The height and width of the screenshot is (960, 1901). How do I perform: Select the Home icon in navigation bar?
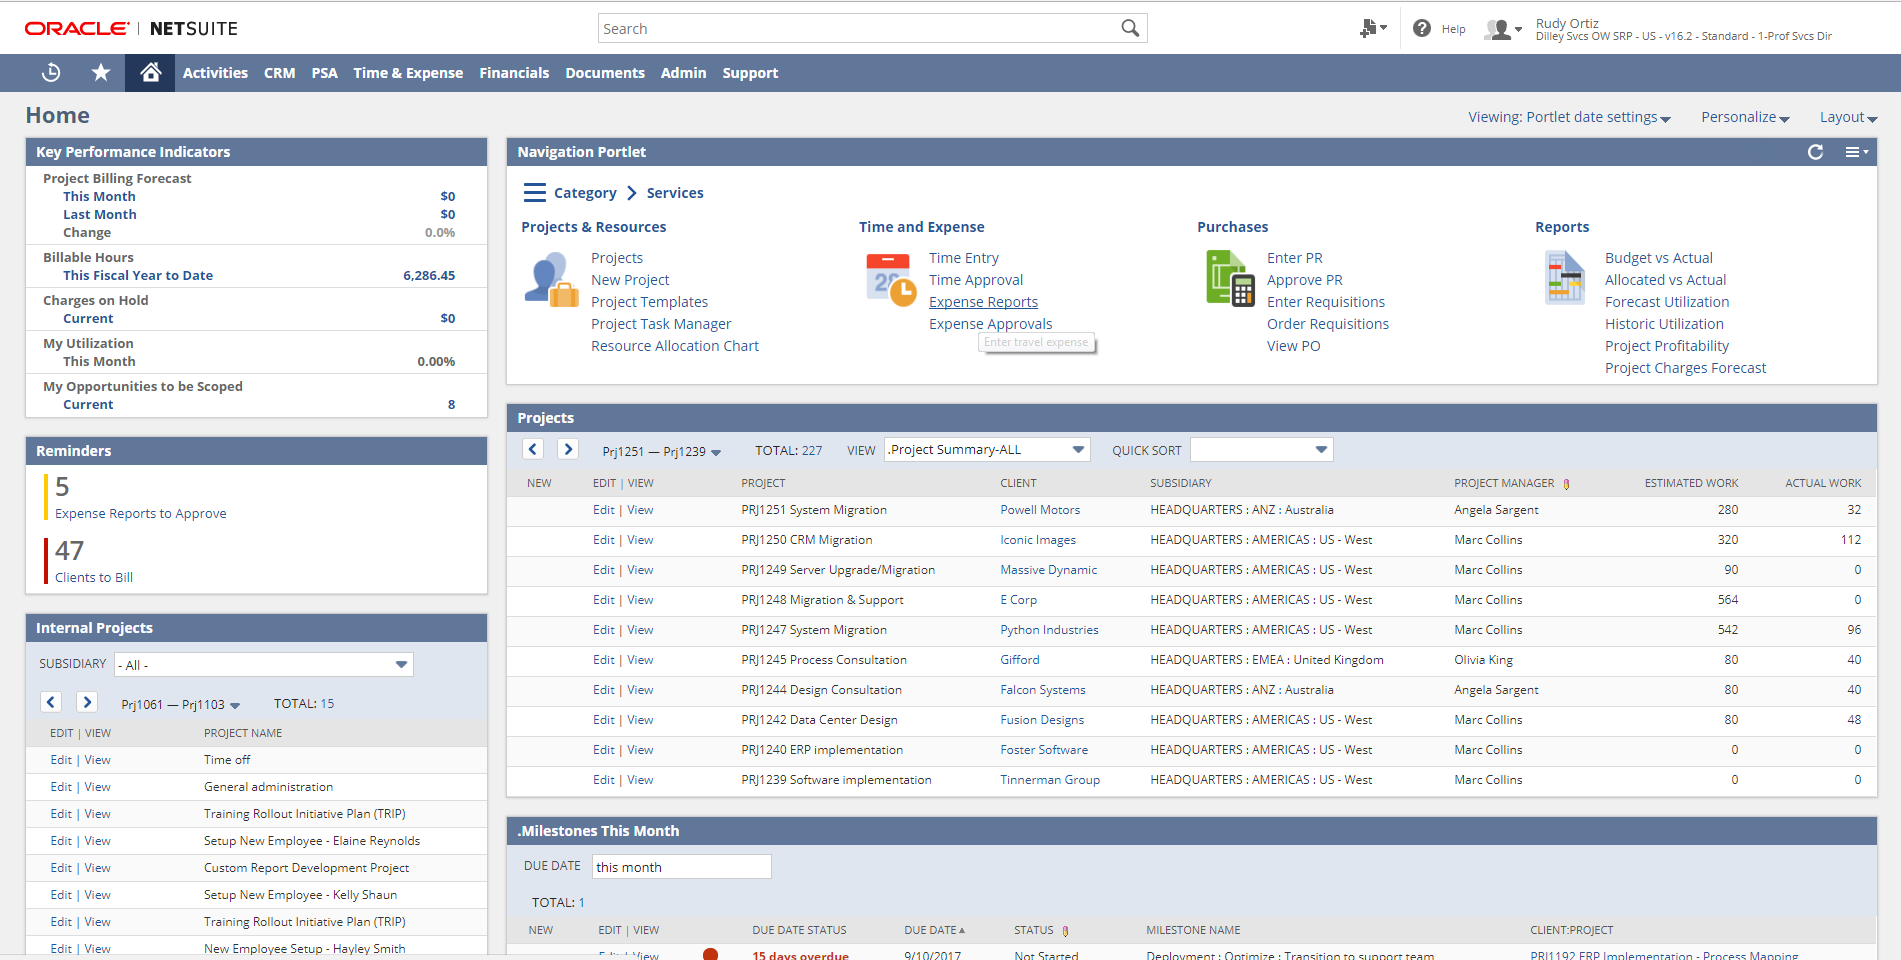pos(149,72)
